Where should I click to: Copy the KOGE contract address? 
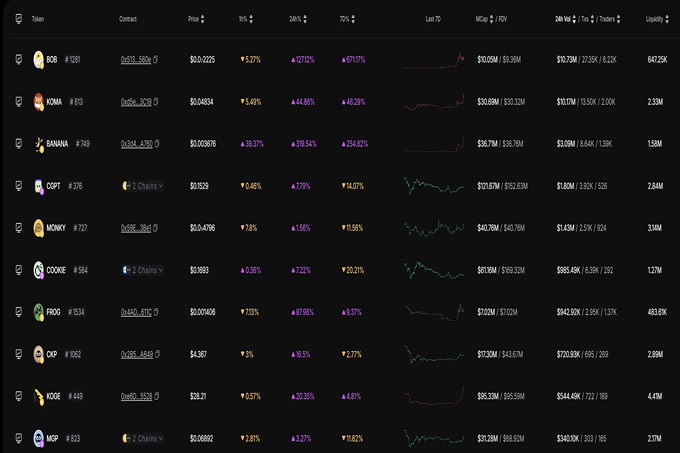point(156,396)
